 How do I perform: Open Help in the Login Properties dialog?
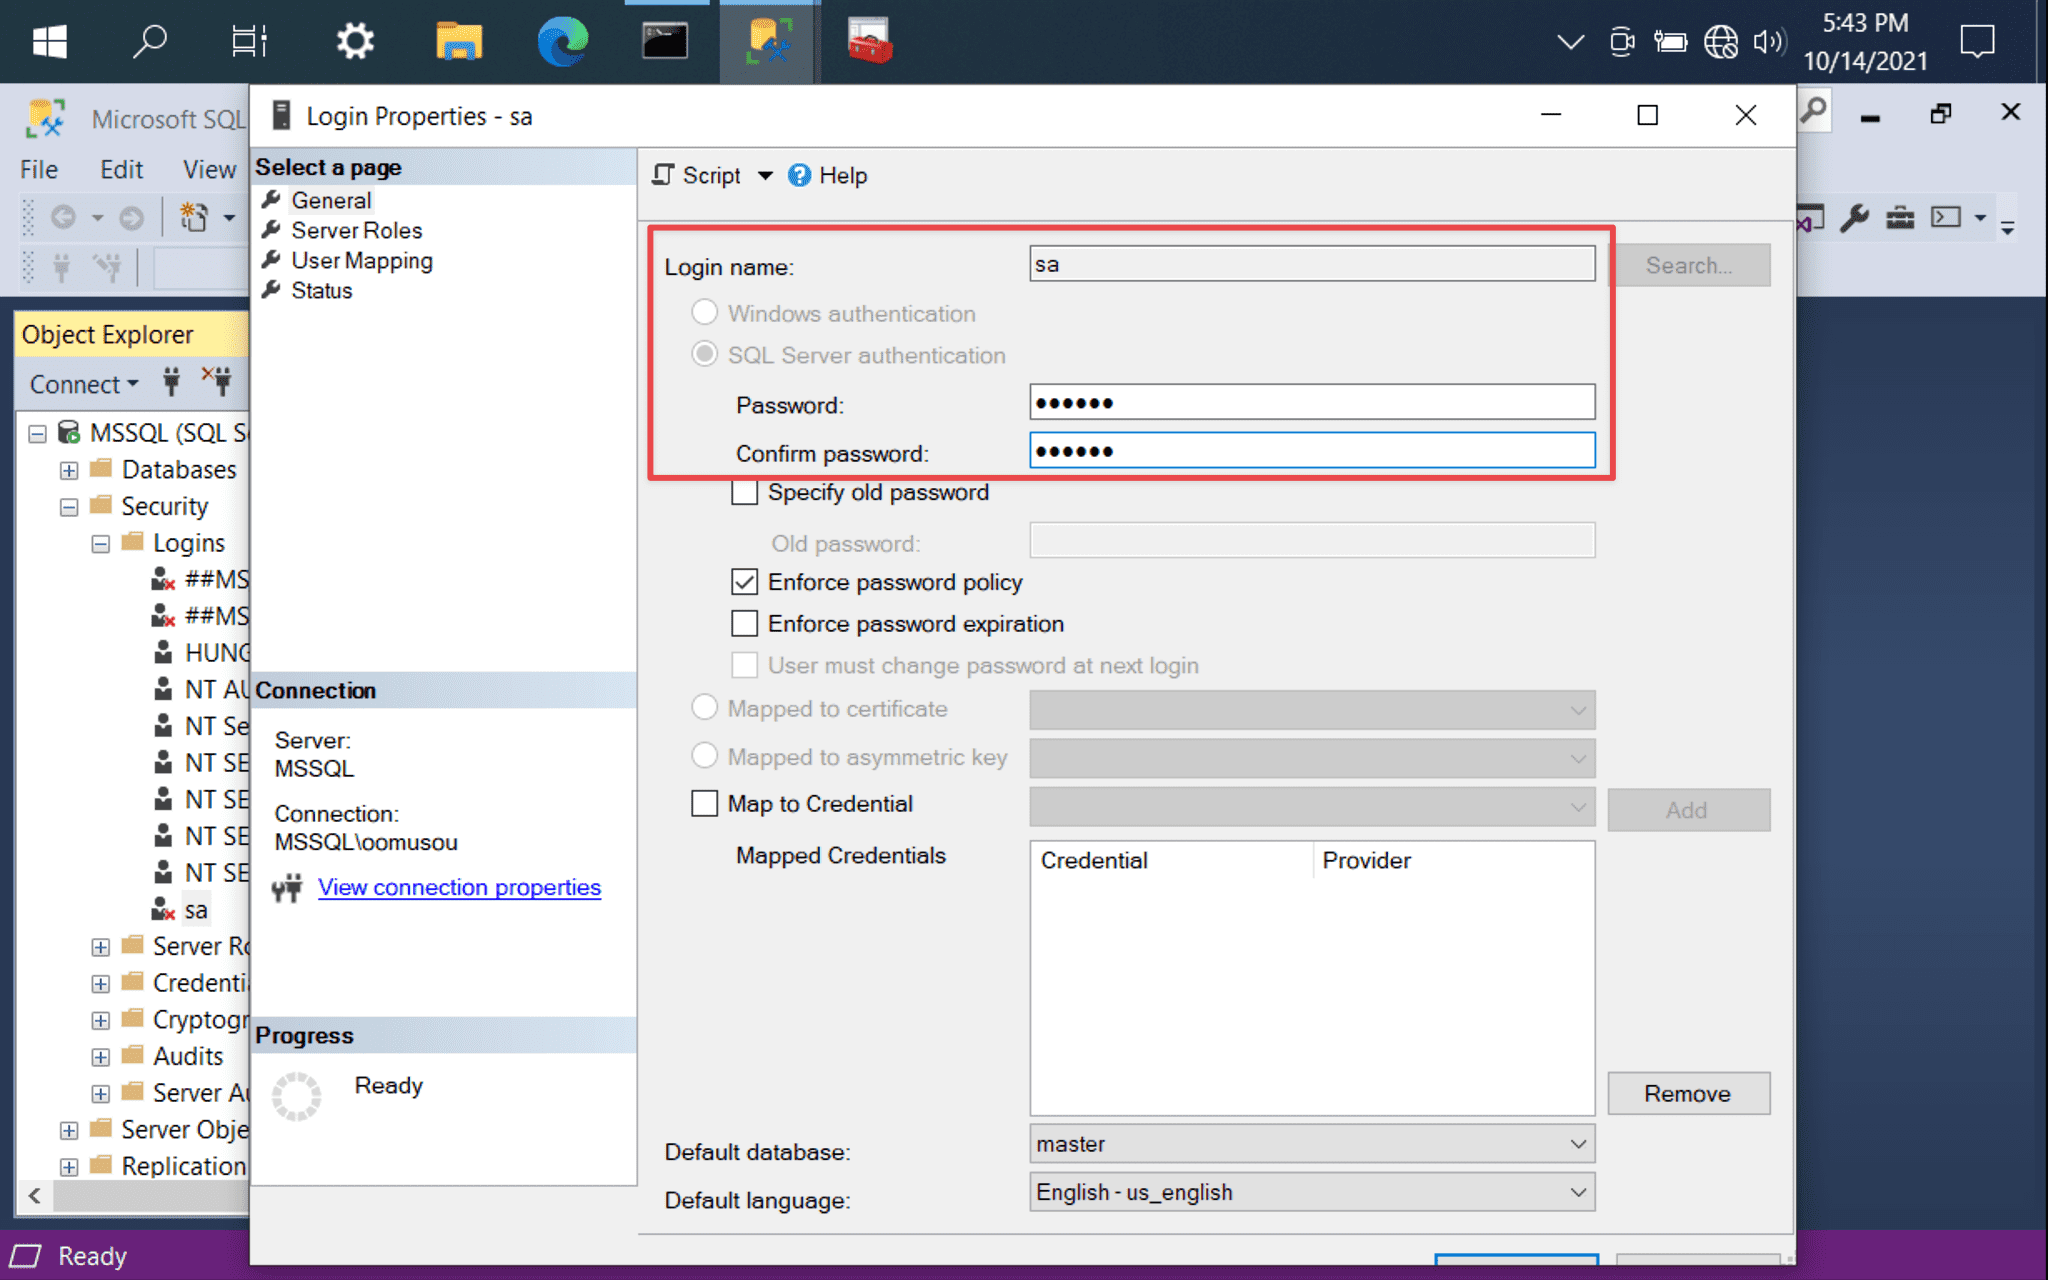(828, 175)
